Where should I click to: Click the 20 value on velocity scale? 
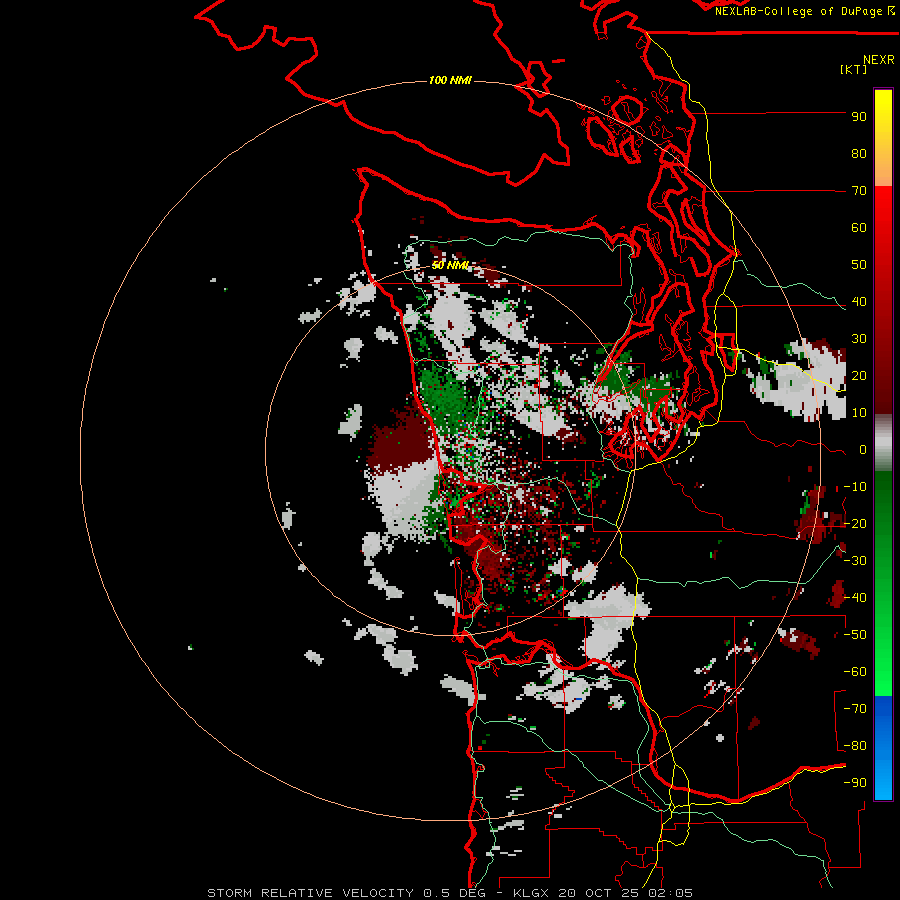click(859, 376)
